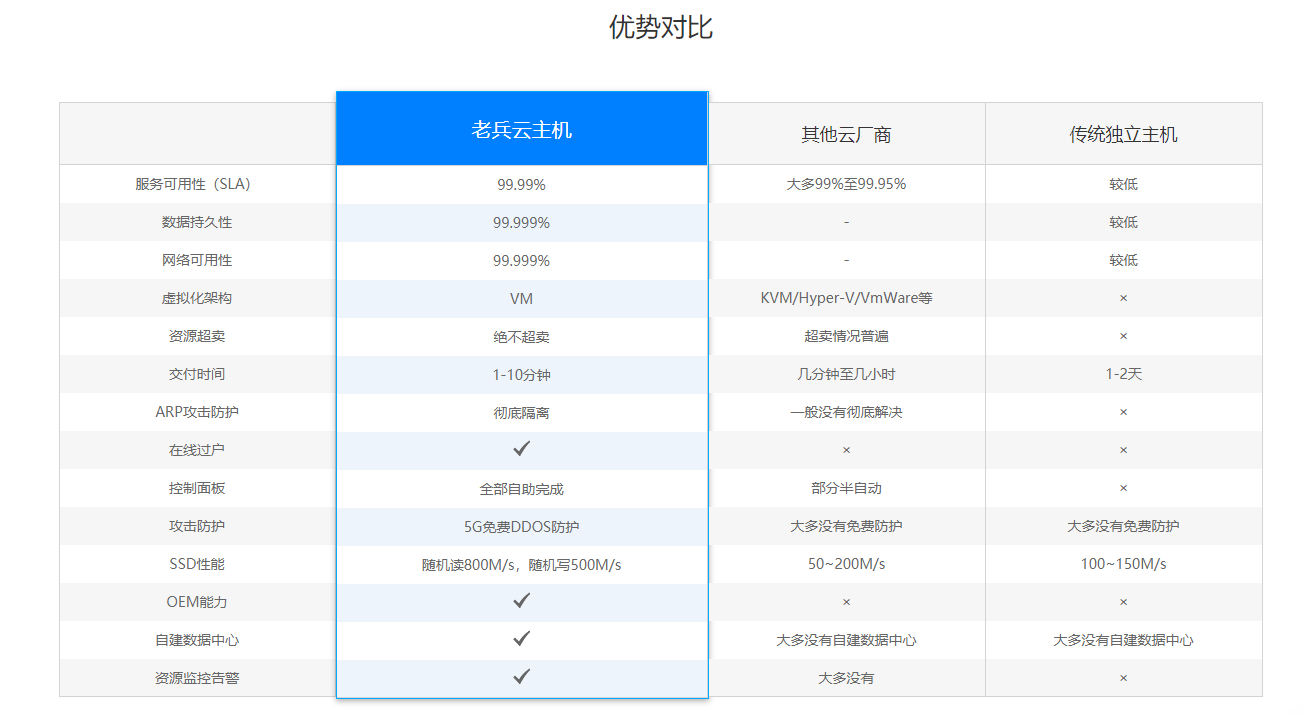Screen dimensions: 1302x714
Task: Click the 大多没有 cell in 资源监控告警 row
Action: click(x=846, y=678)
